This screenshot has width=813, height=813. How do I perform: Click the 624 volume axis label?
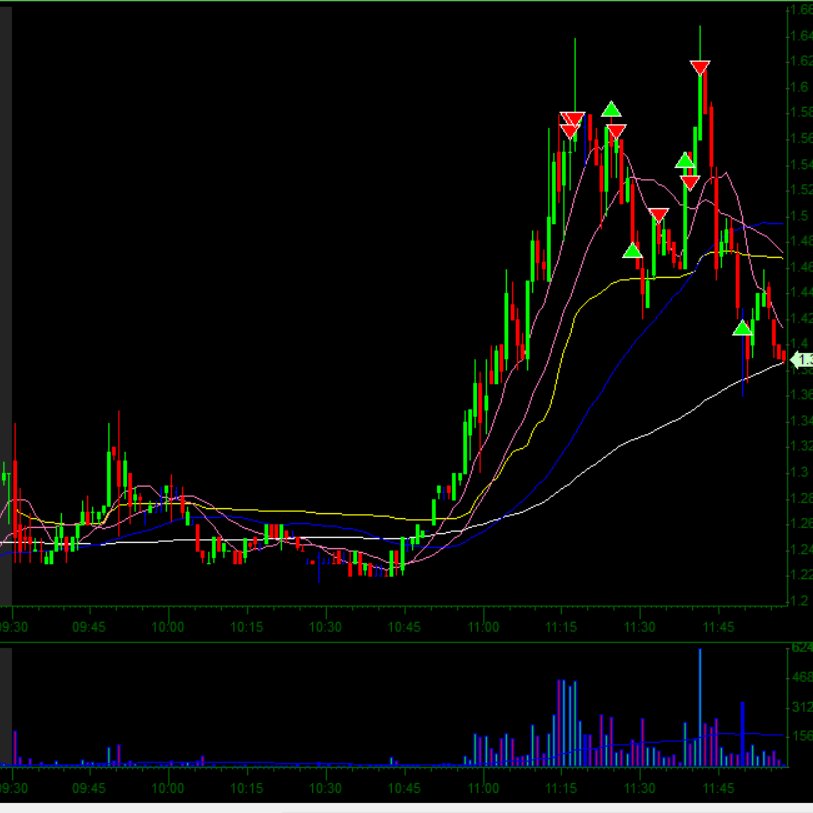coord(802,648)
